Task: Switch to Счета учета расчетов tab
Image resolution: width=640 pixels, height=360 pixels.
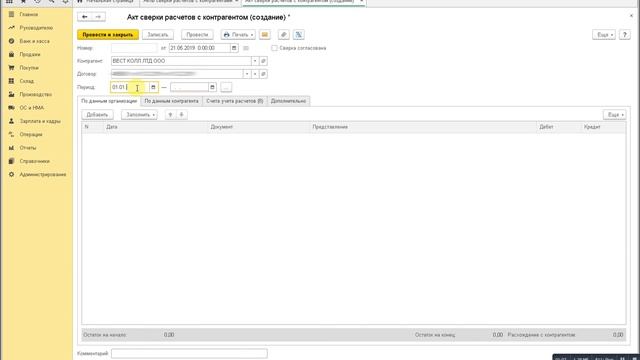Action: click(x=235, y=101)
